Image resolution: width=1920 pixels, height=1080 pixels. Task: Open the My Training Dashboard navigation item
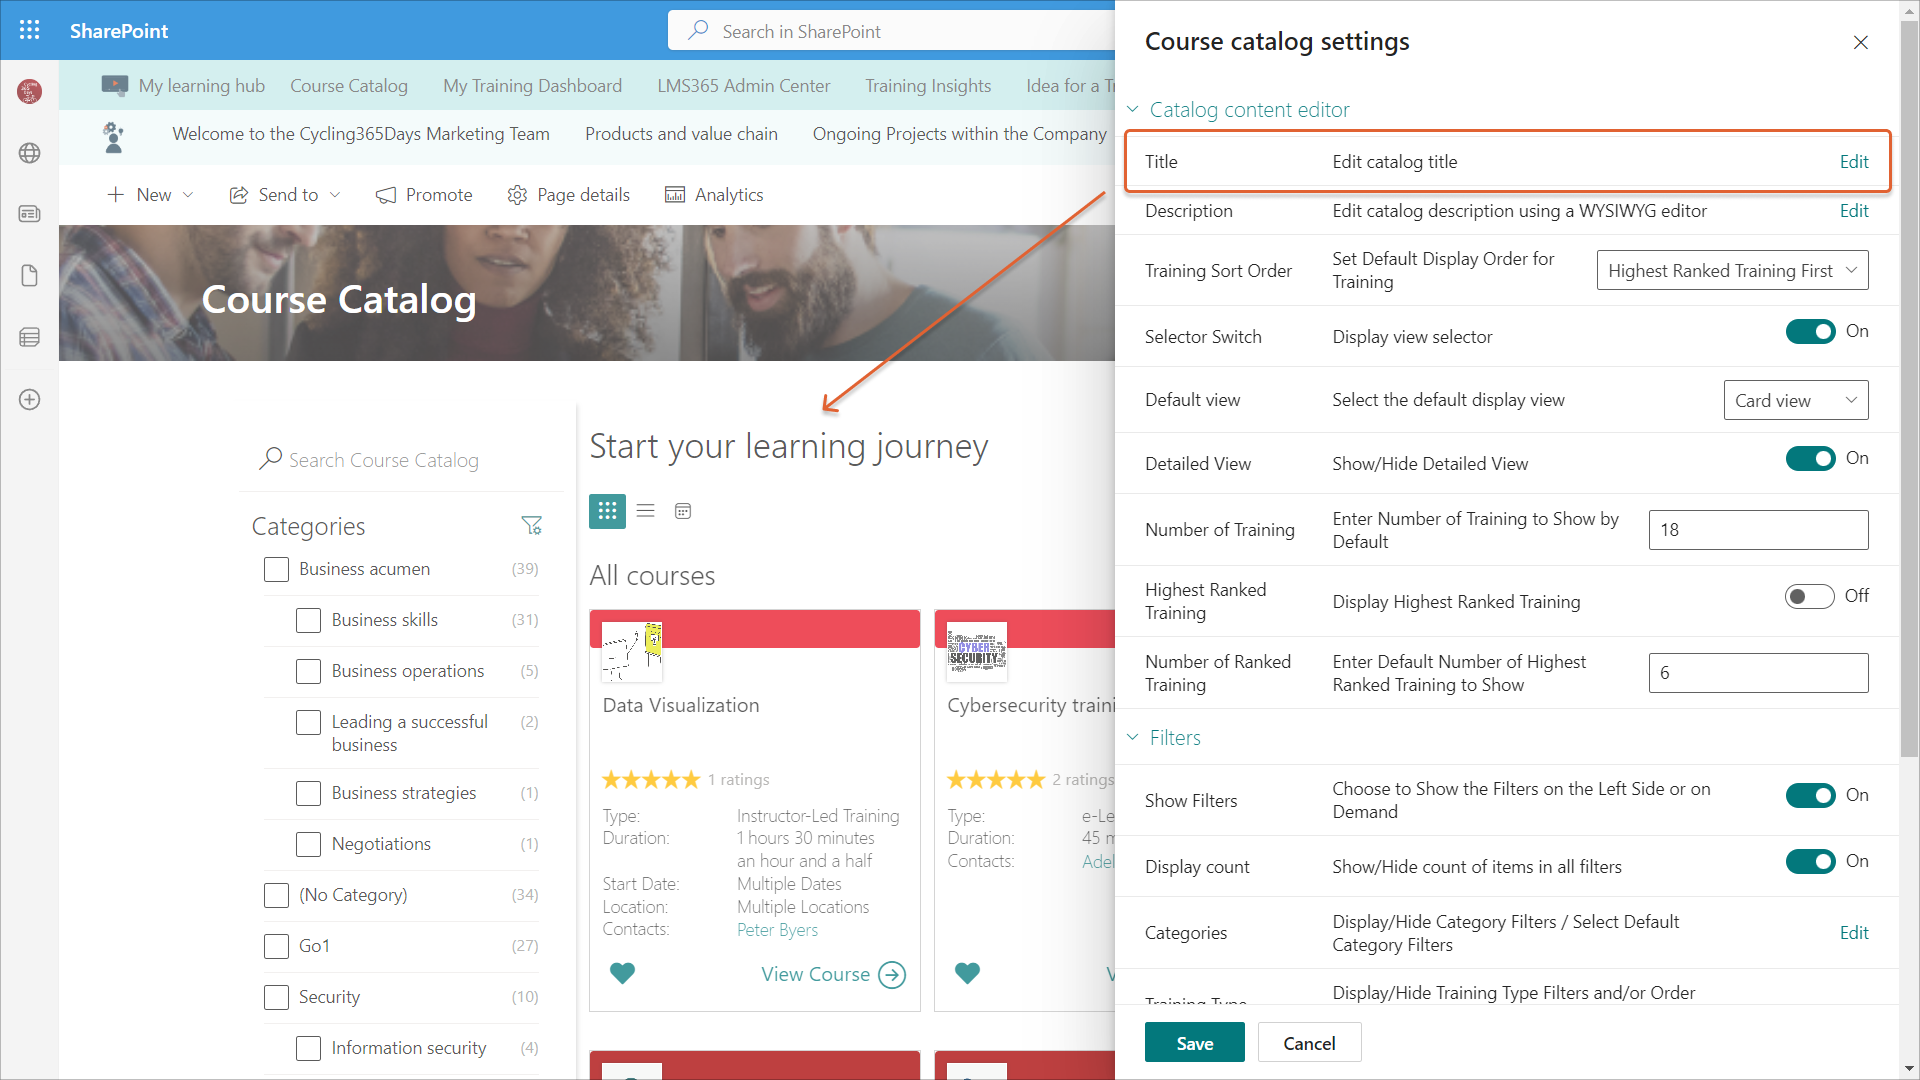(x=532, y=86)
